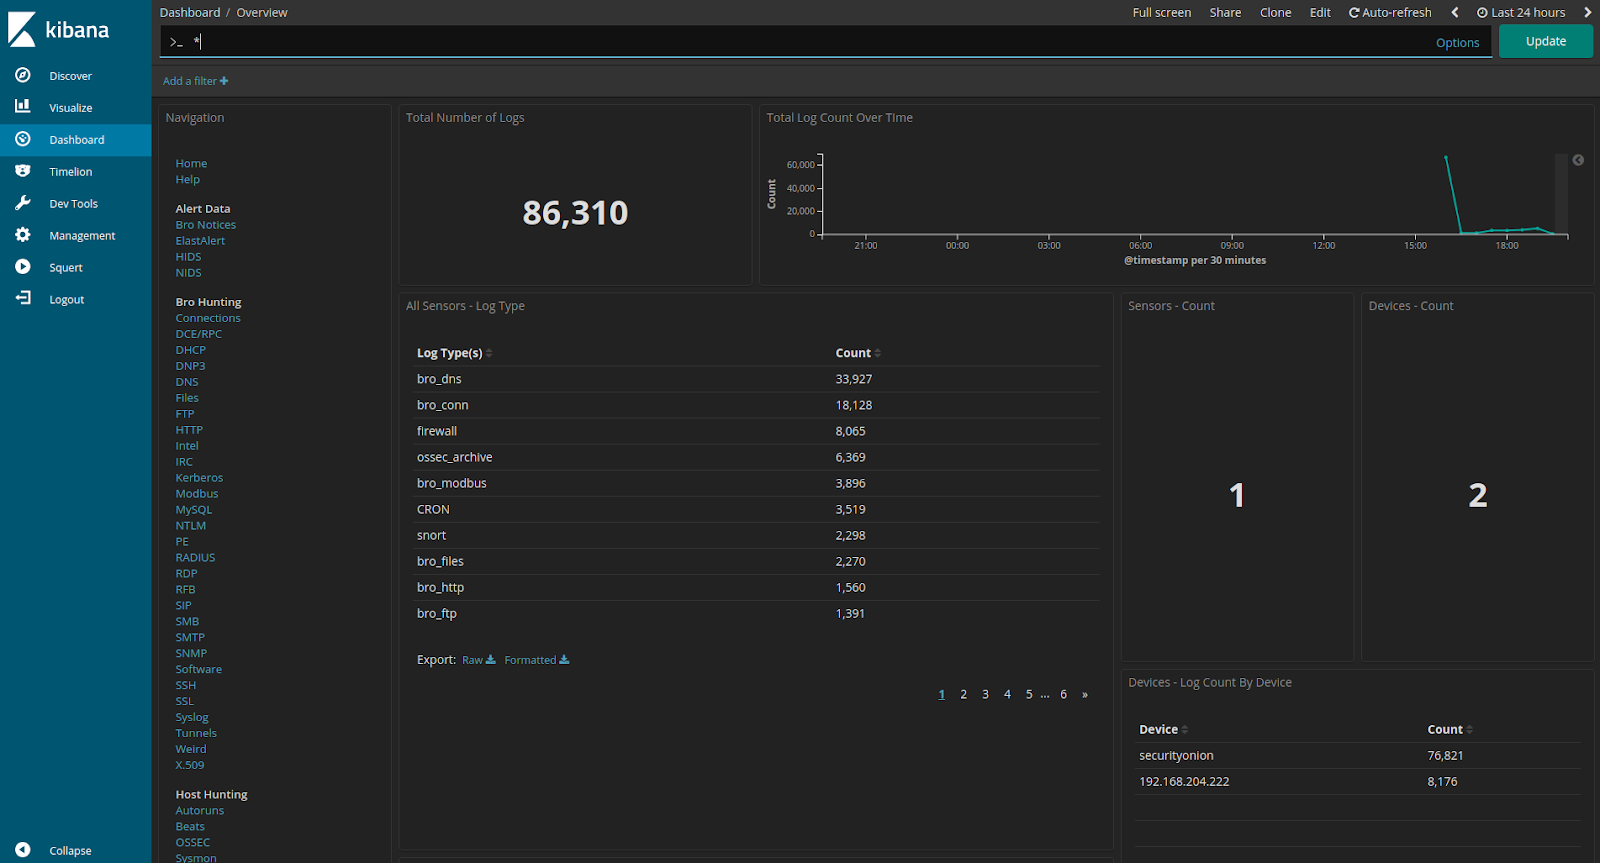Open query bar Options
Screen dimensions: 1600x863
pyautogui.click(x=1457, y=43)
